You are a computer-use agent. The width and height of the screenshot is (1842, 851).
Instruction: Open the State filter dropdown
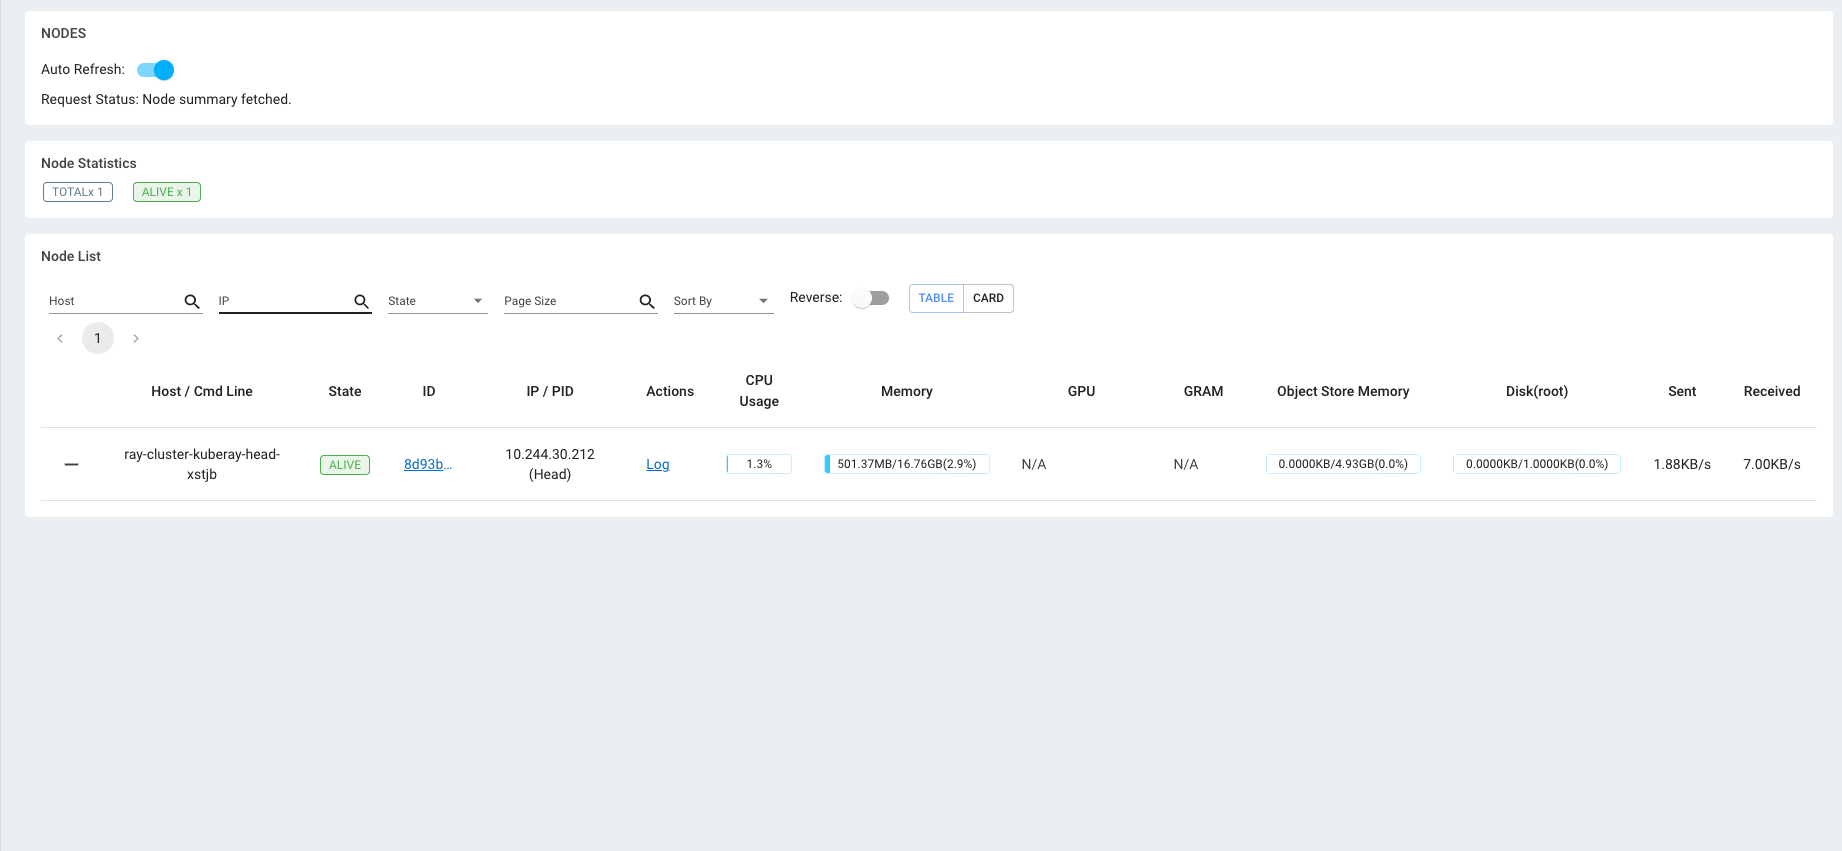437,301
